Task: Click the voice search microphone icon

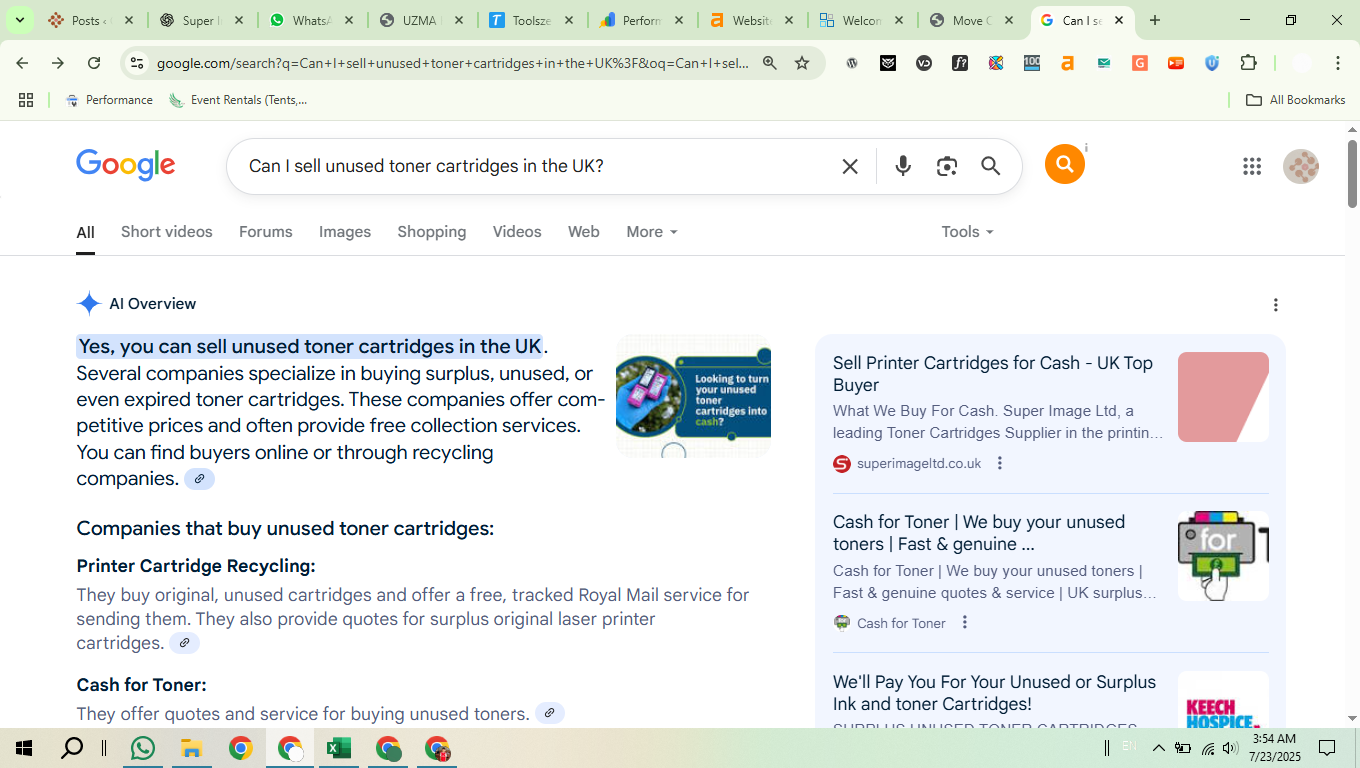Action: tap(903, 166)
